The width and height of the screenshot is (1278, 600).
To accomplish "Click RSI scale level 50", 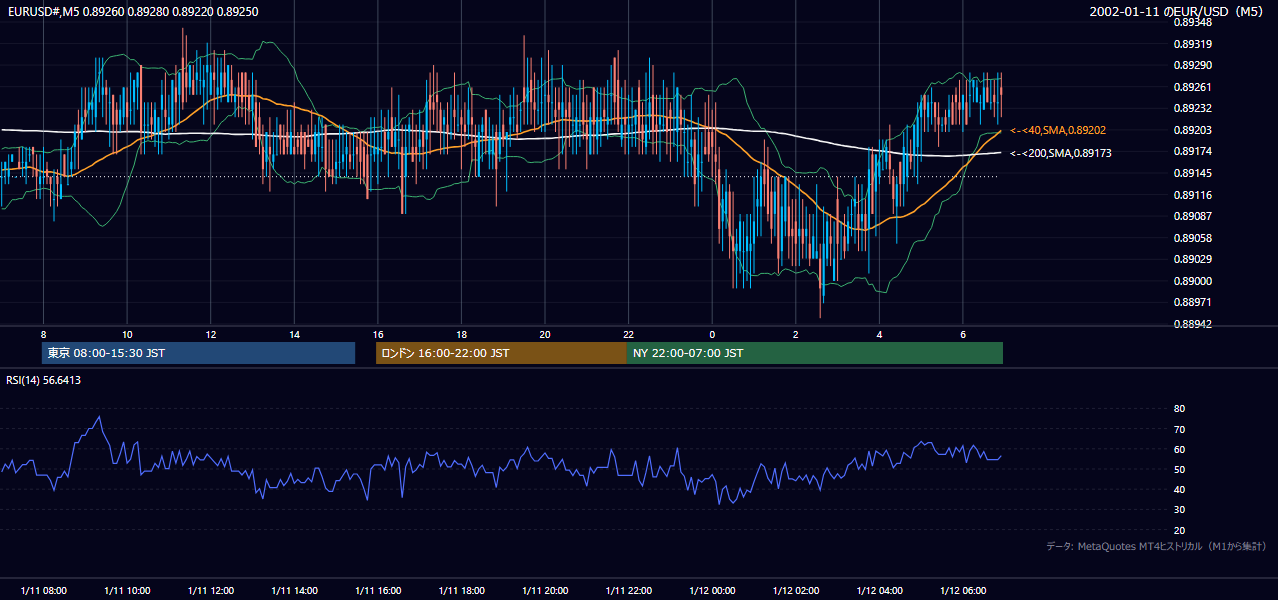I will tap(1179, 469).
